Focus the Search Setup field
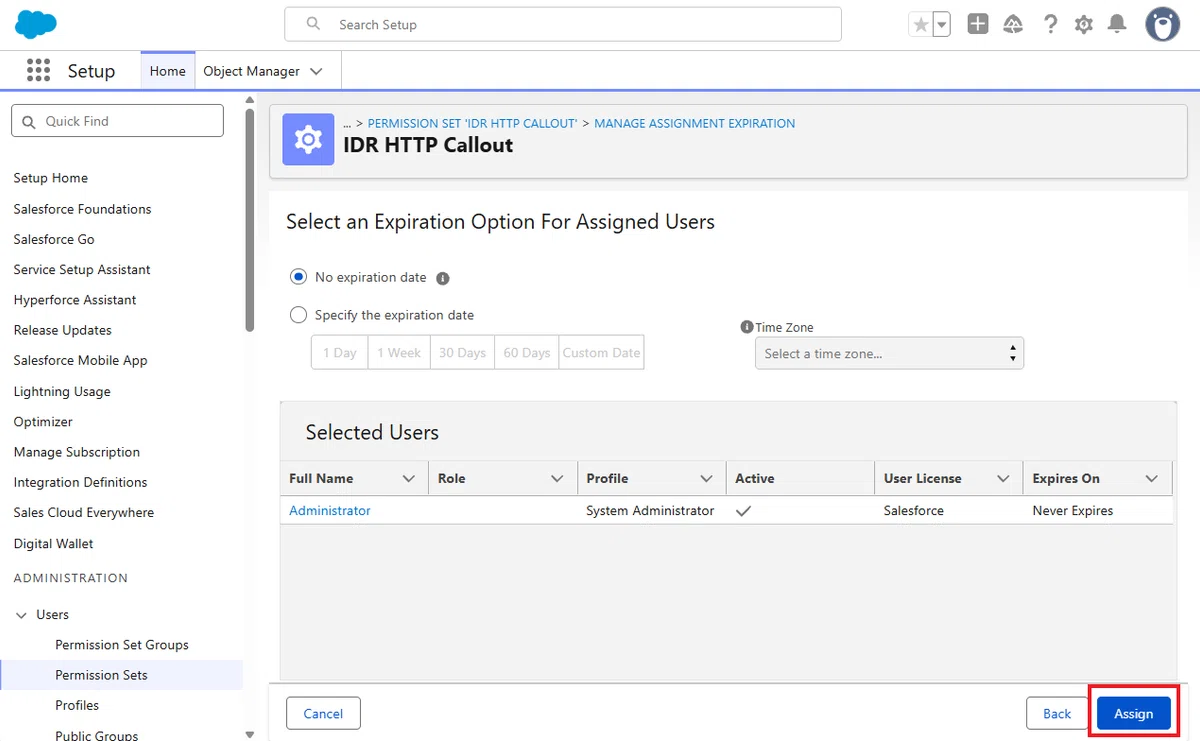This screenshot has height=741, width=1200. click(x=563, y=24)
